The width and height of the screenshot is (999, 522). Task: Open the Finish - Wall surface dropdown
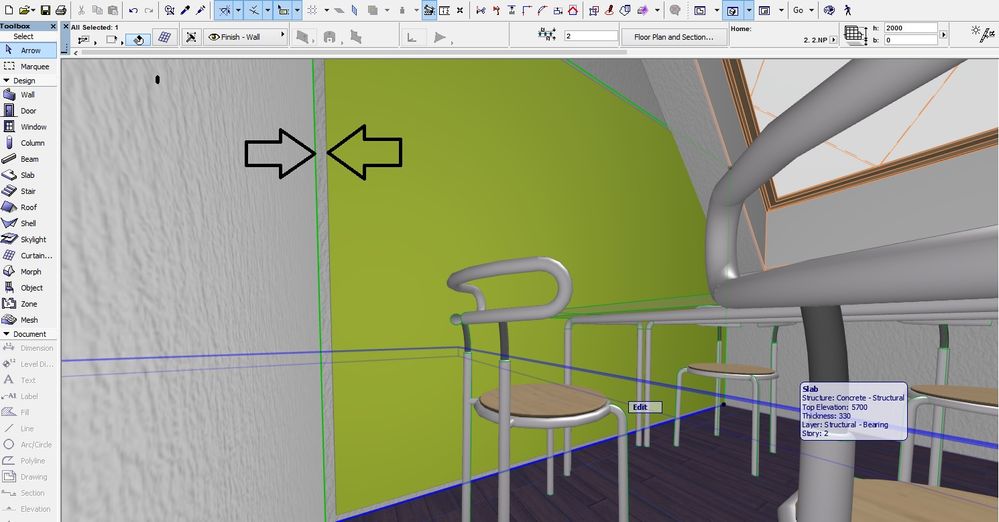pos(245,37)
